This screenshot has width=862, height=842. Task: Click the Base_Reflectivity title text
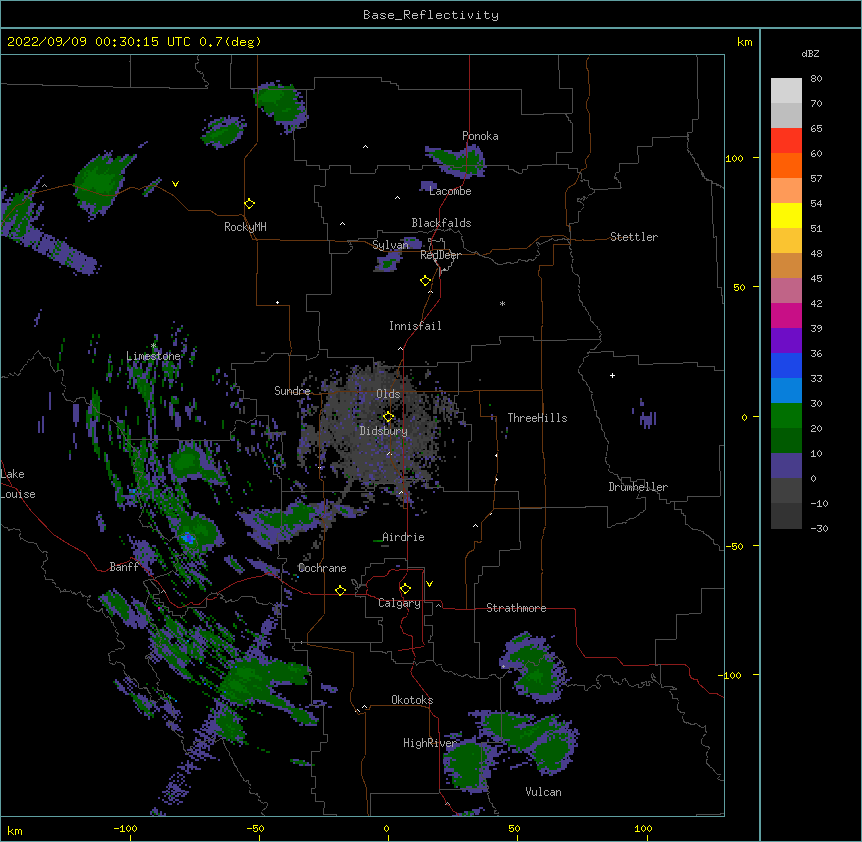[431, 15]
